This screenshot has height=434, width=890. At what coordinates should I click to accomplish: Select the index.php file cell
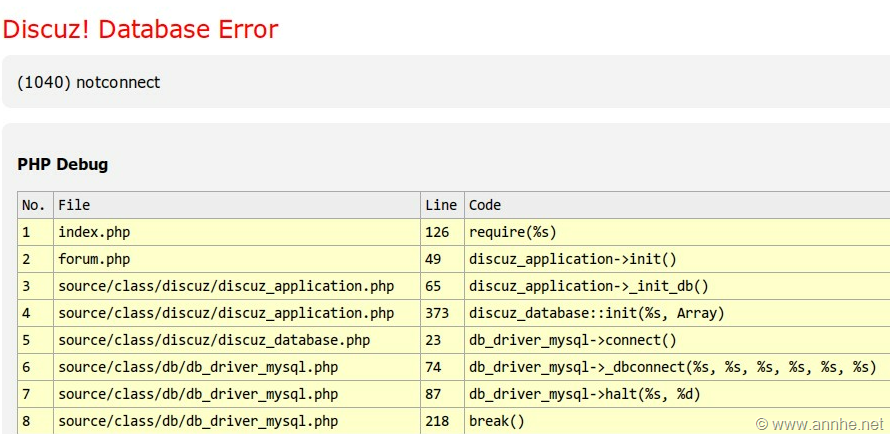(94, 232)
